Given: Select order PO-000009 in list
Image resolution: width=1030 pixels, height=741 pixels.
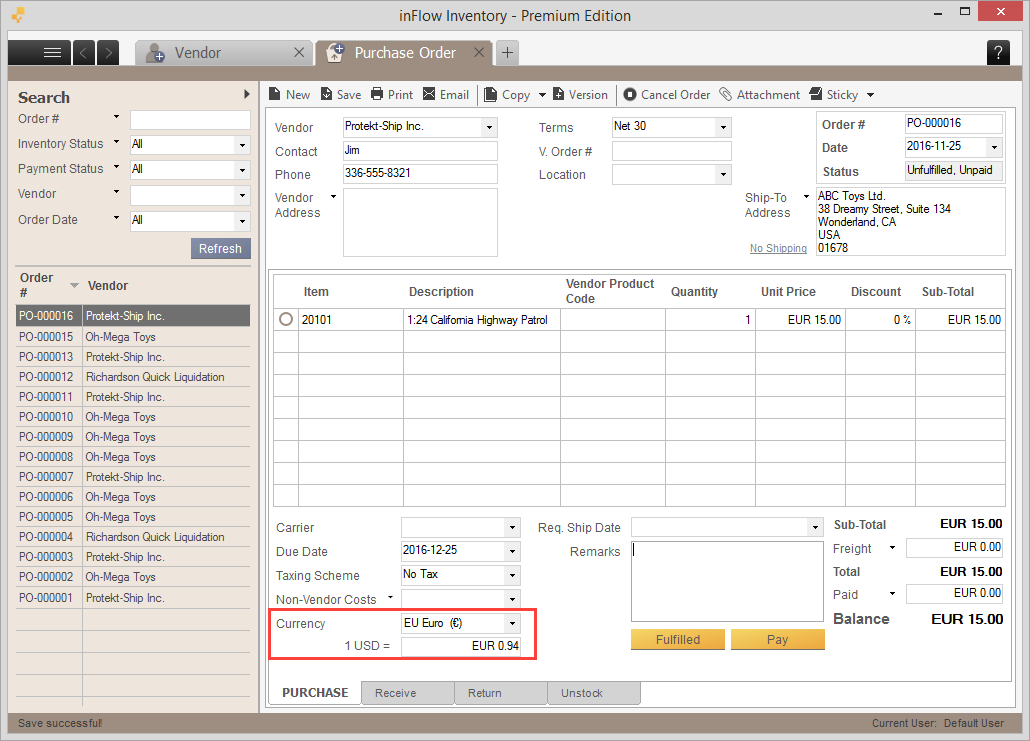Looking at the screenshot, I should click(x=133, y=437).
